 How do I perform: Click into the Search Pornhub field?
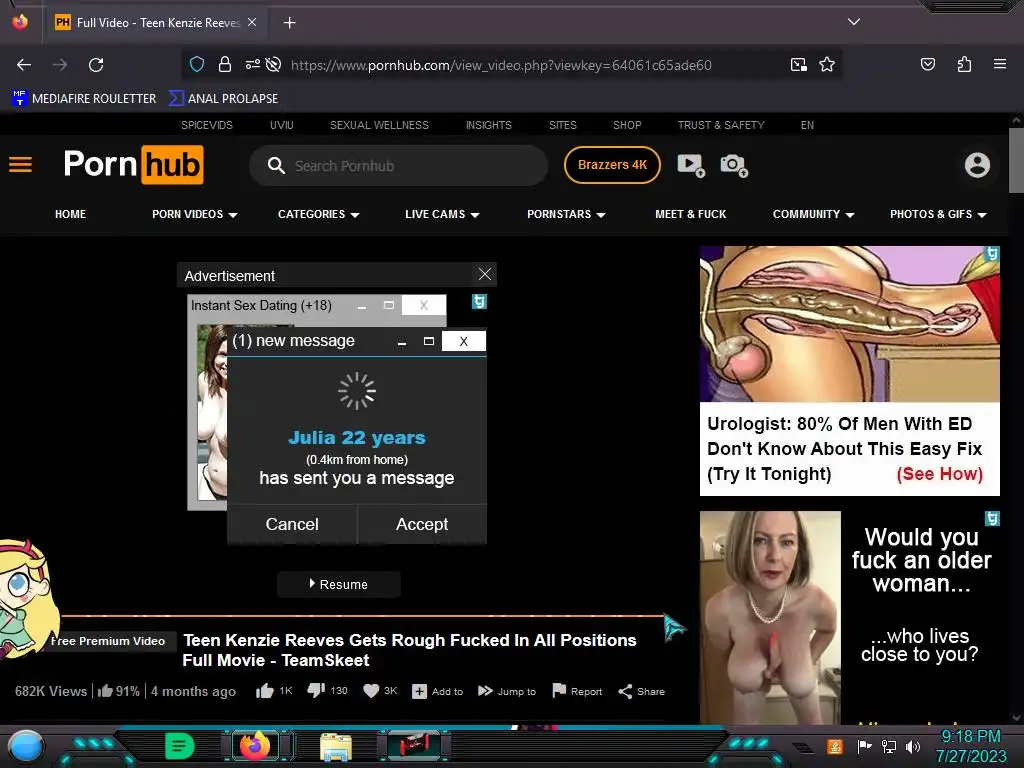398,166
